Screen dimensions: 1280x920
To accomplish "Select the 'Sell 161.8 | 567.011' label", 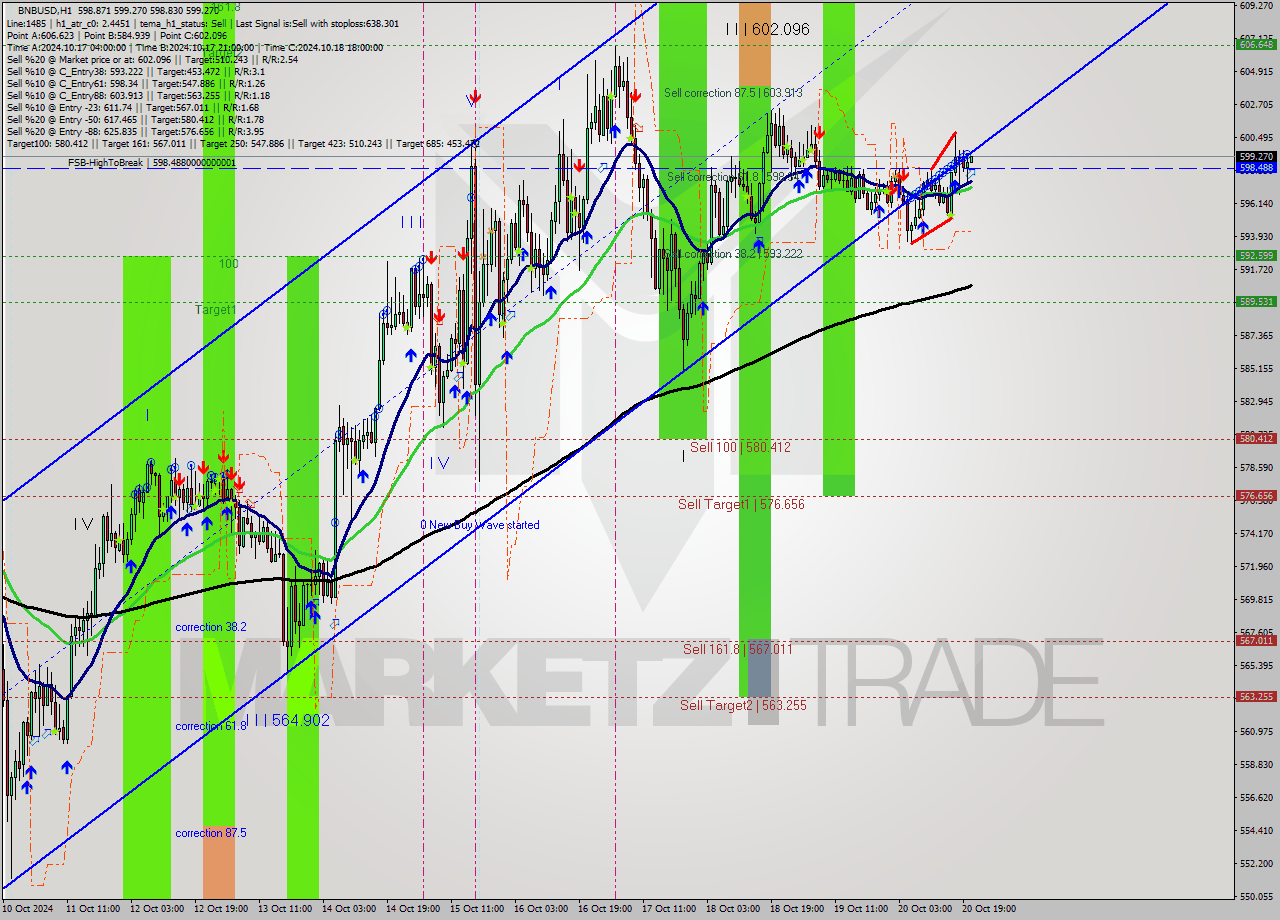I will (738, 649).
